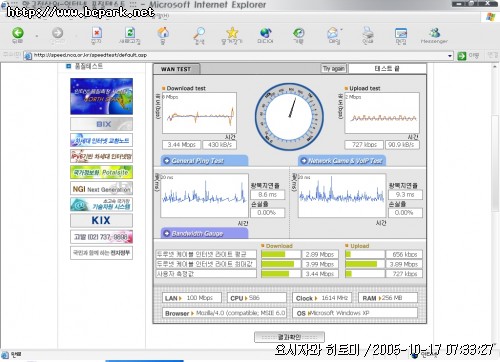Open the Potalsite sidebar banner
Viewport: 500px width, 362px height.
coord(101,172)
